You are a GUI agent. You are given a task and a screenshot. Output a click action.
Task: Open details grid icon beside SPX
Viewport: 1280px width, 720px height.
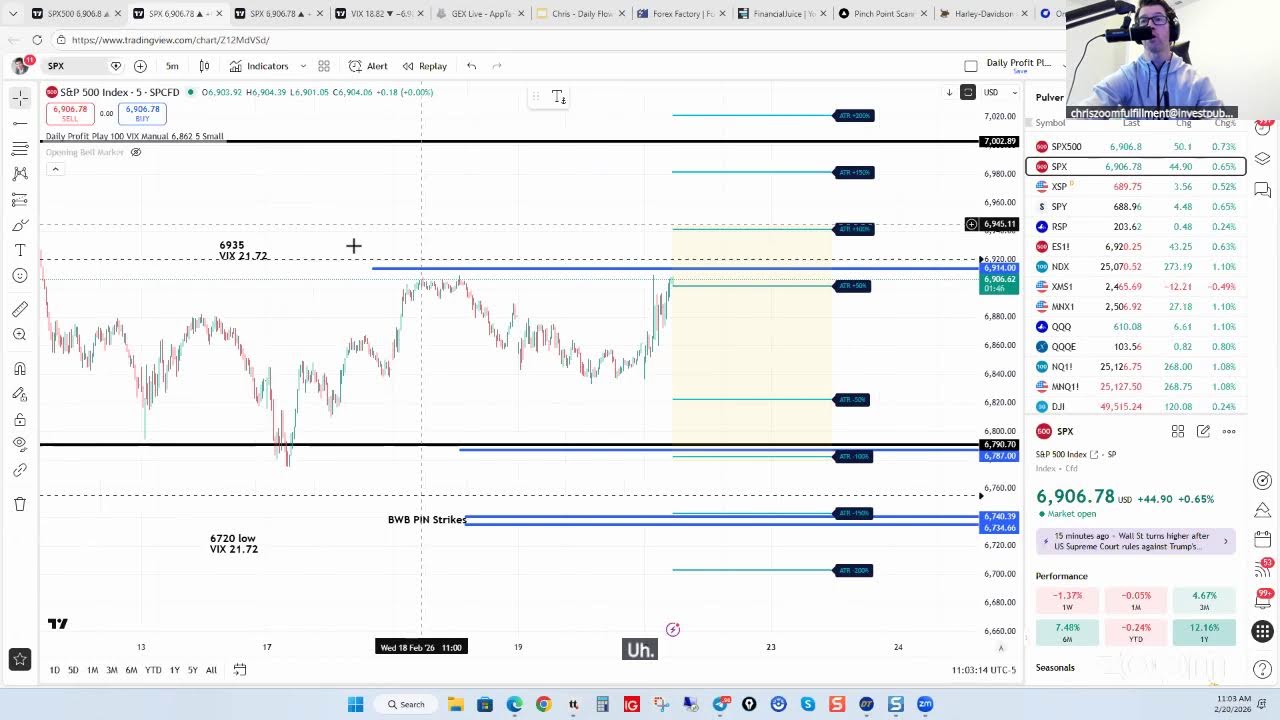[1178, 431]
